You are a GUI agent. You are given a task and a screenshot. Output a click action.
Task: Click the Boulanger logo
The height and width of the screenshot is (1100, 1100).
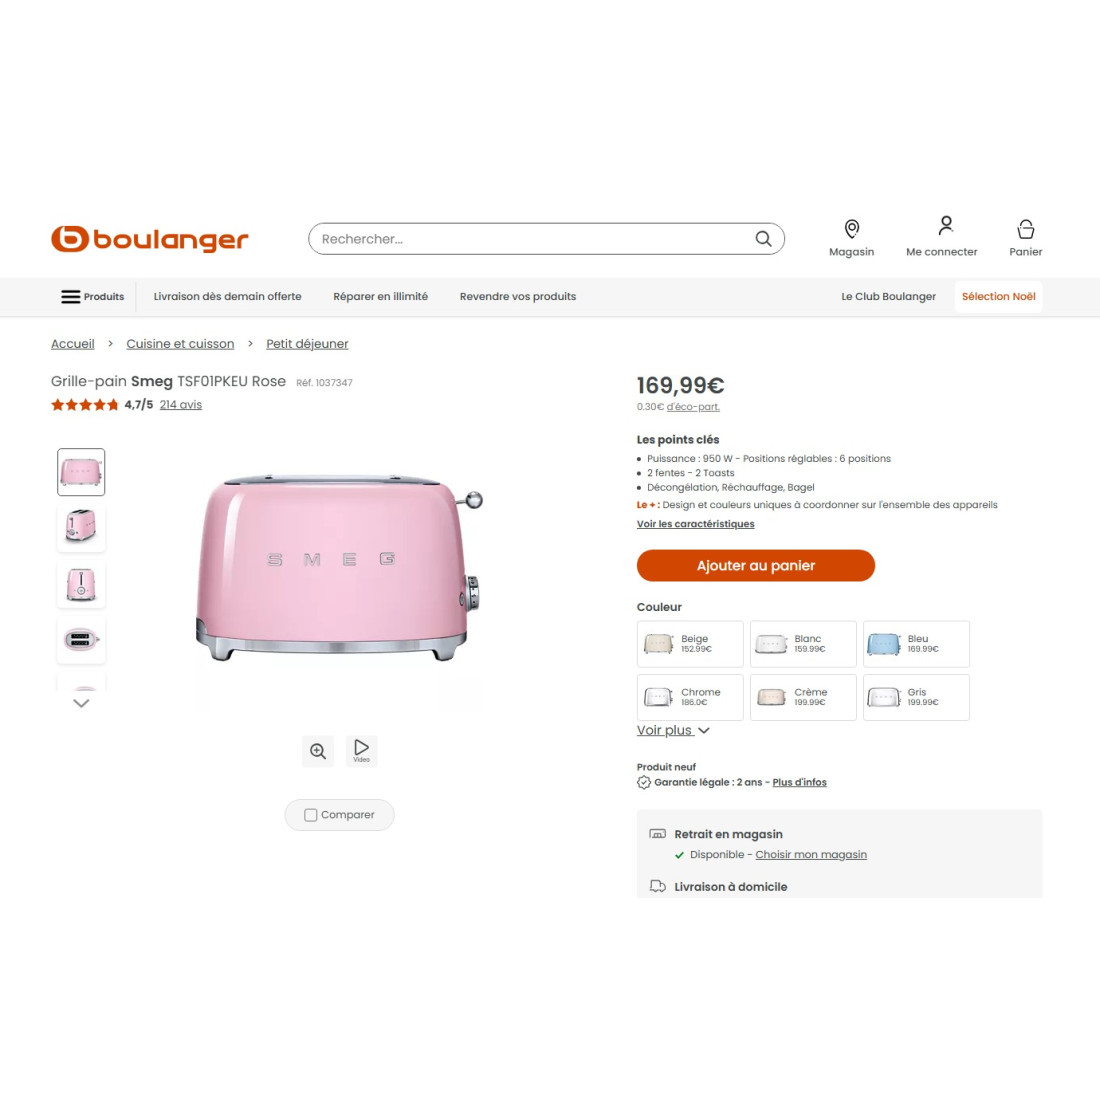[x=149, y=239]
